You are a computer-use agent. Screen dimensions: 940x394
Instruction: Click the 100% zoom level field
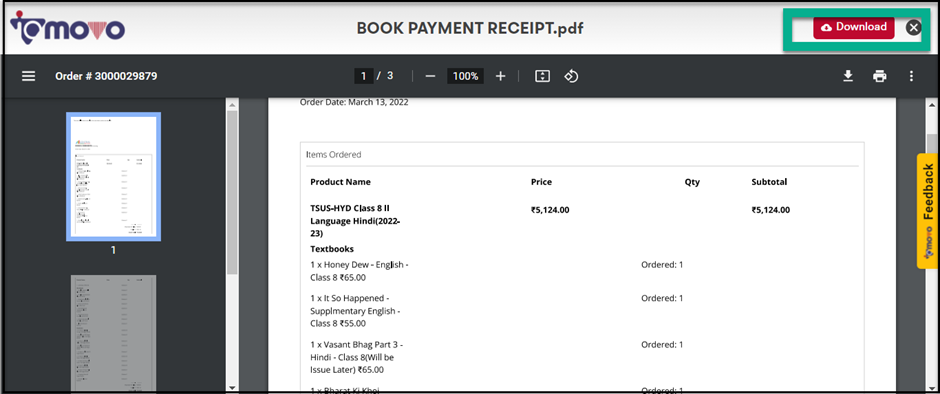(465, 76)
